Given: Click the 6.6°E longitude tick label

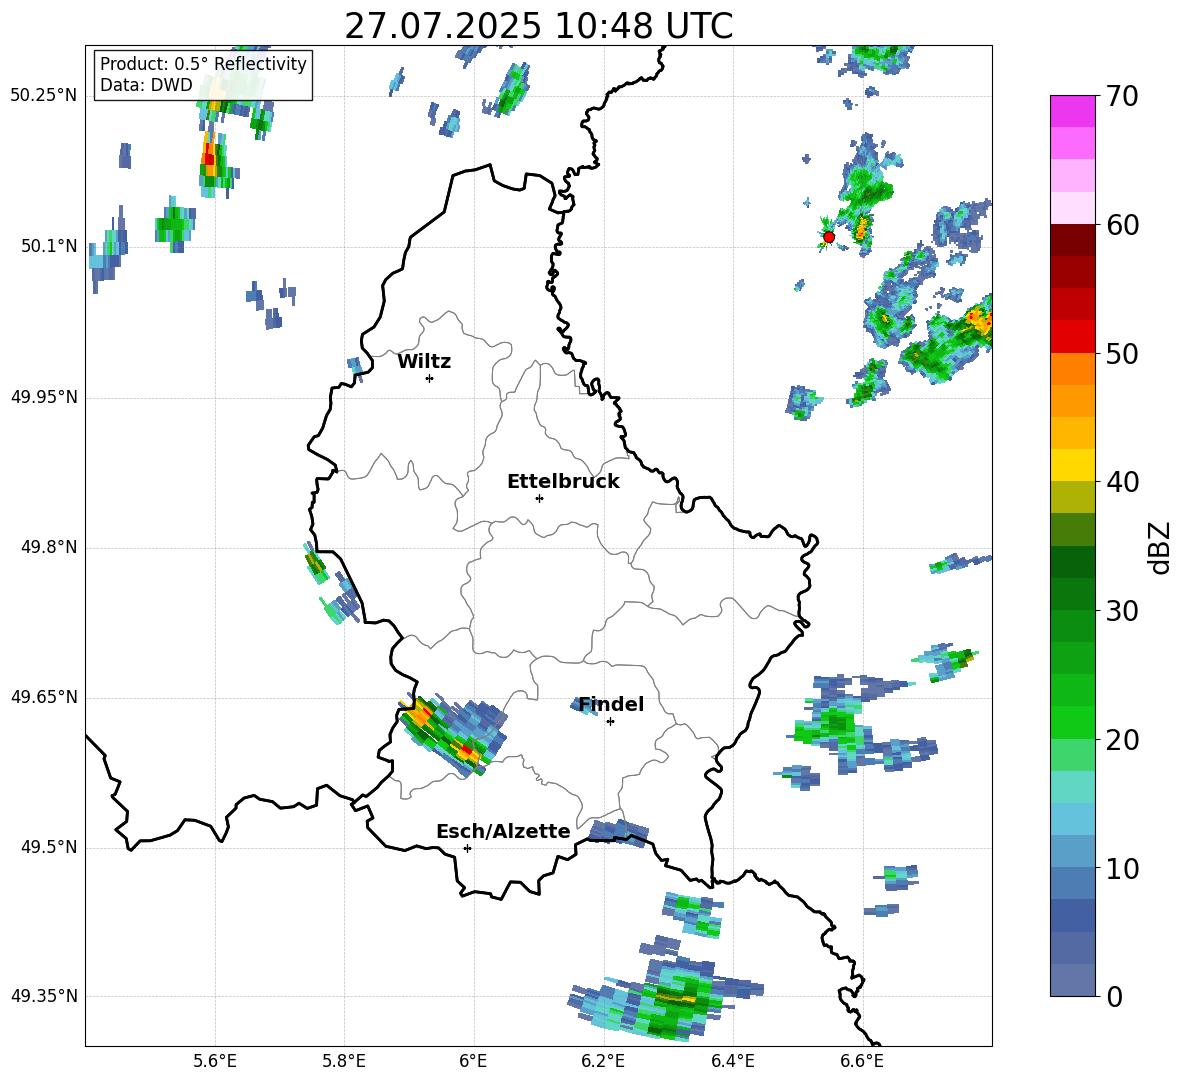Looking at the screenshot, I should pyautogui.click(x=862, y=1061).
